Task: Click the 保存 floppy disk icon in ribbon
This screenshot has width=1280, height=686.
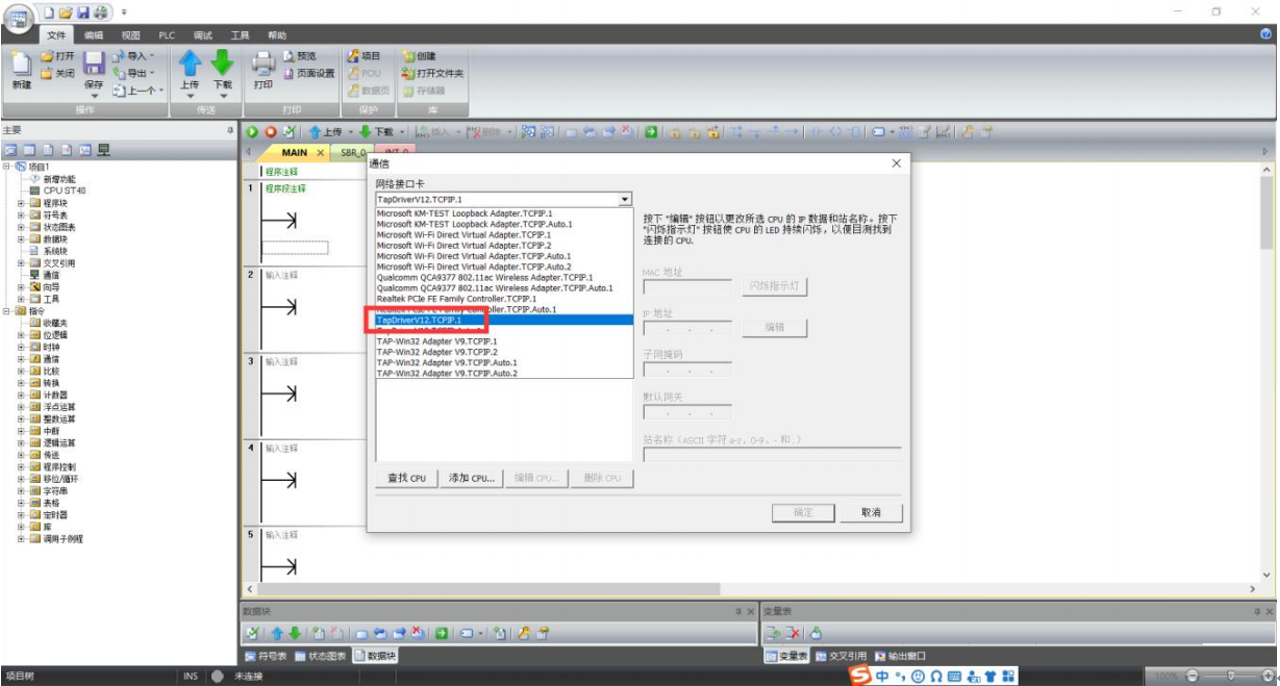Action: [93, 64]
